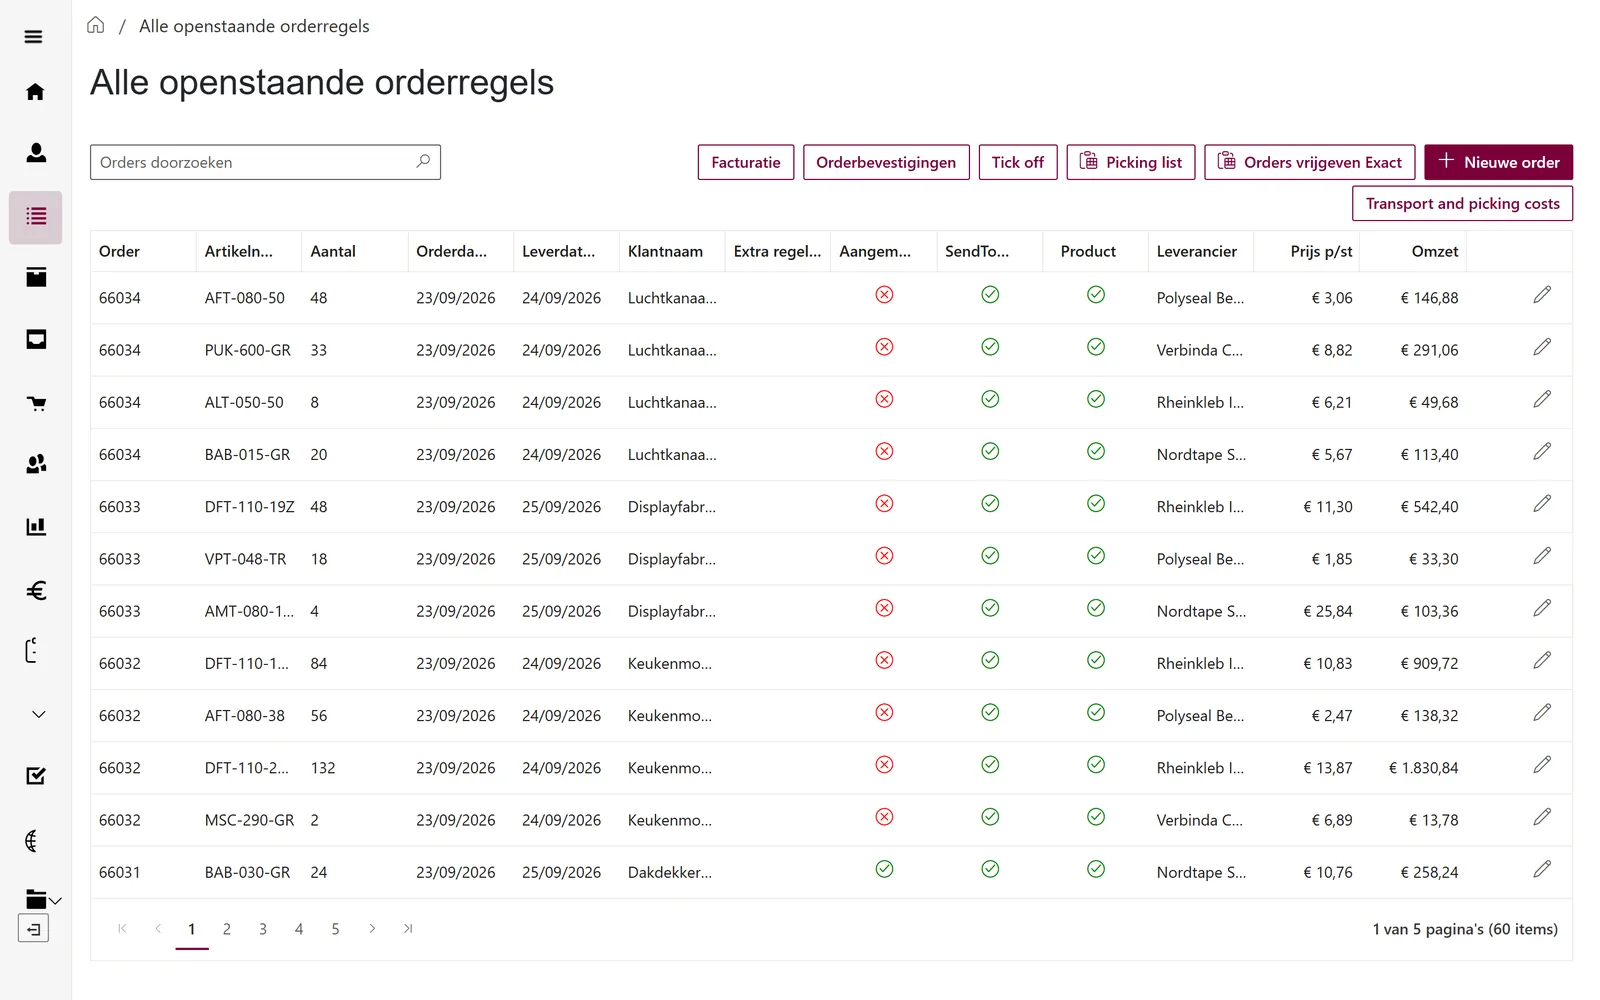Toggle Product status for row AFT-080-38
This screenshot has height=1000, width=1600.
click(x=1096, y=712)
